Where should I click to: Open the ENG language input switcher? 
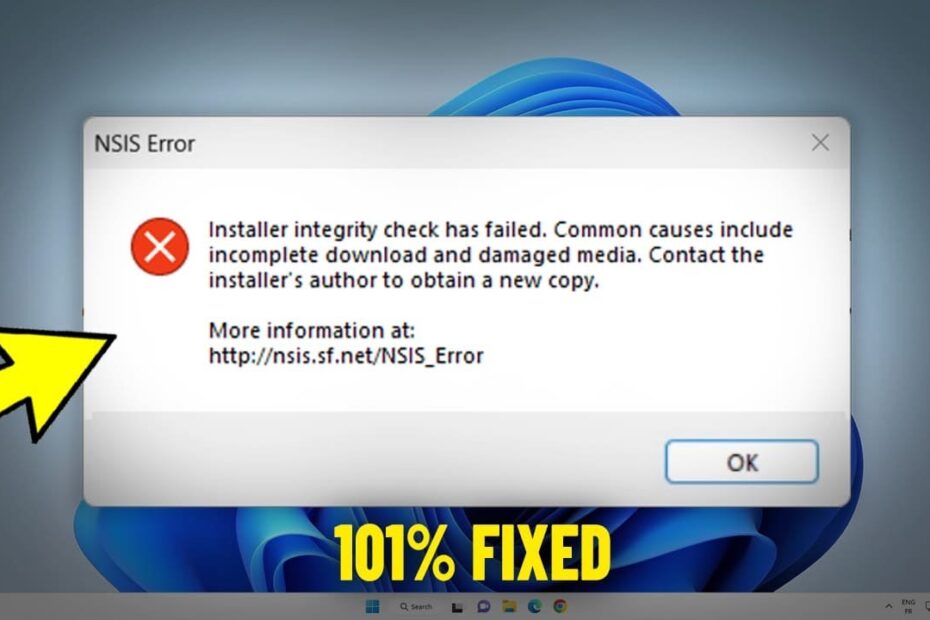[x=908, y=606]
